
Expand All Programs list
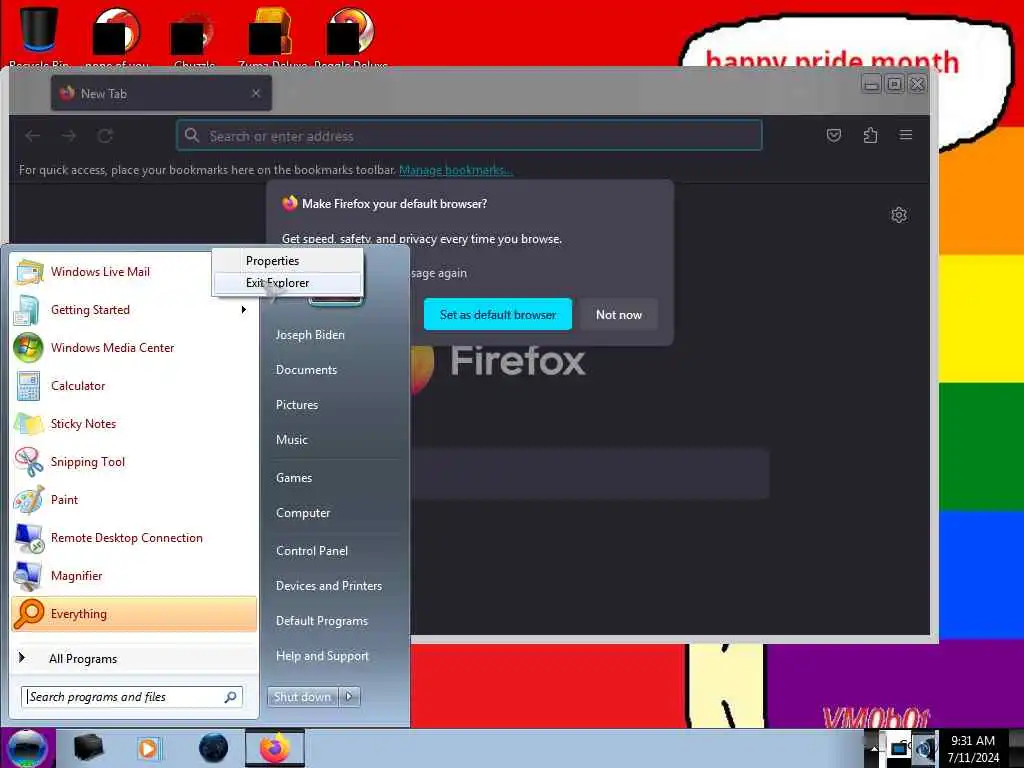pos(134,658)
